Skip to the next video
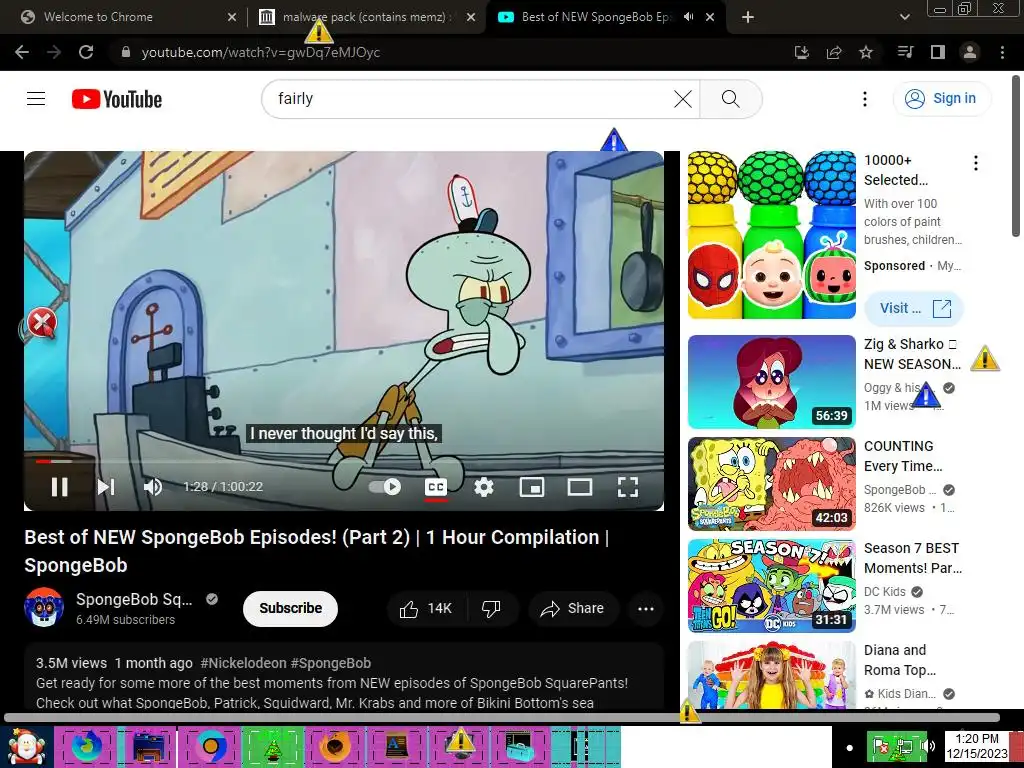1024x768 pixels. pos(106,487)
